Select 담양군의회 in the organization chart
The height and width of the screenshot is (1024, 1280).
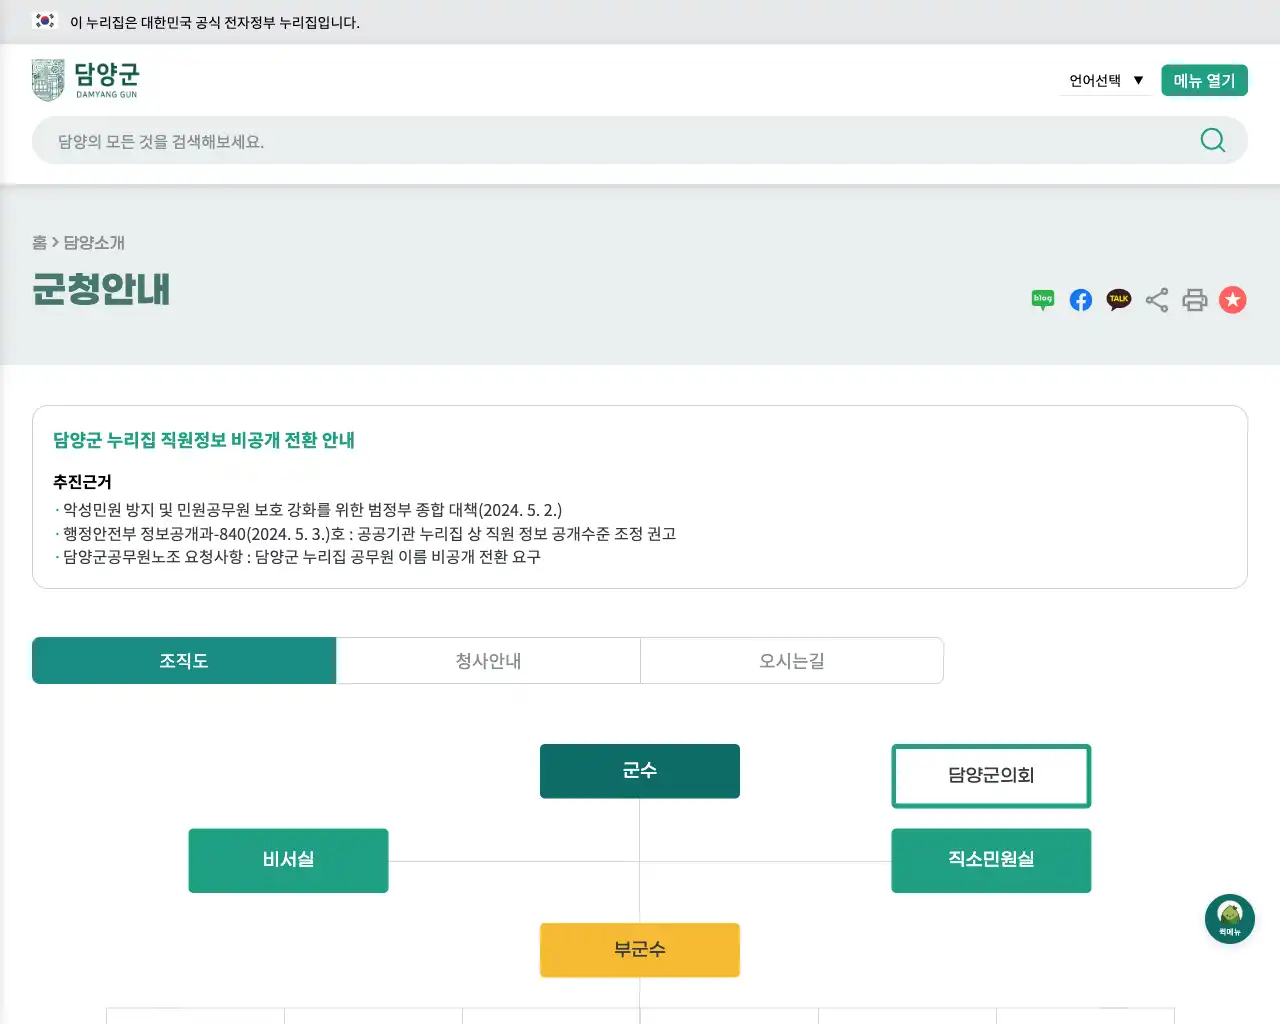pyautogui.click(x=990, y=775)
